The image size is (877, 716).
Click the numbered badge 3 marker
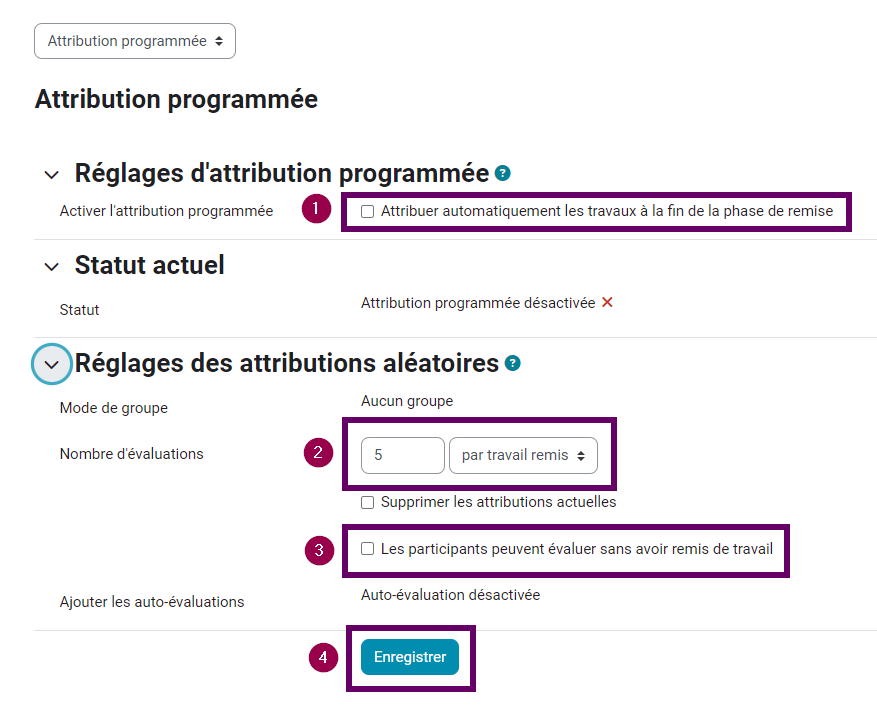pos(319,550)
